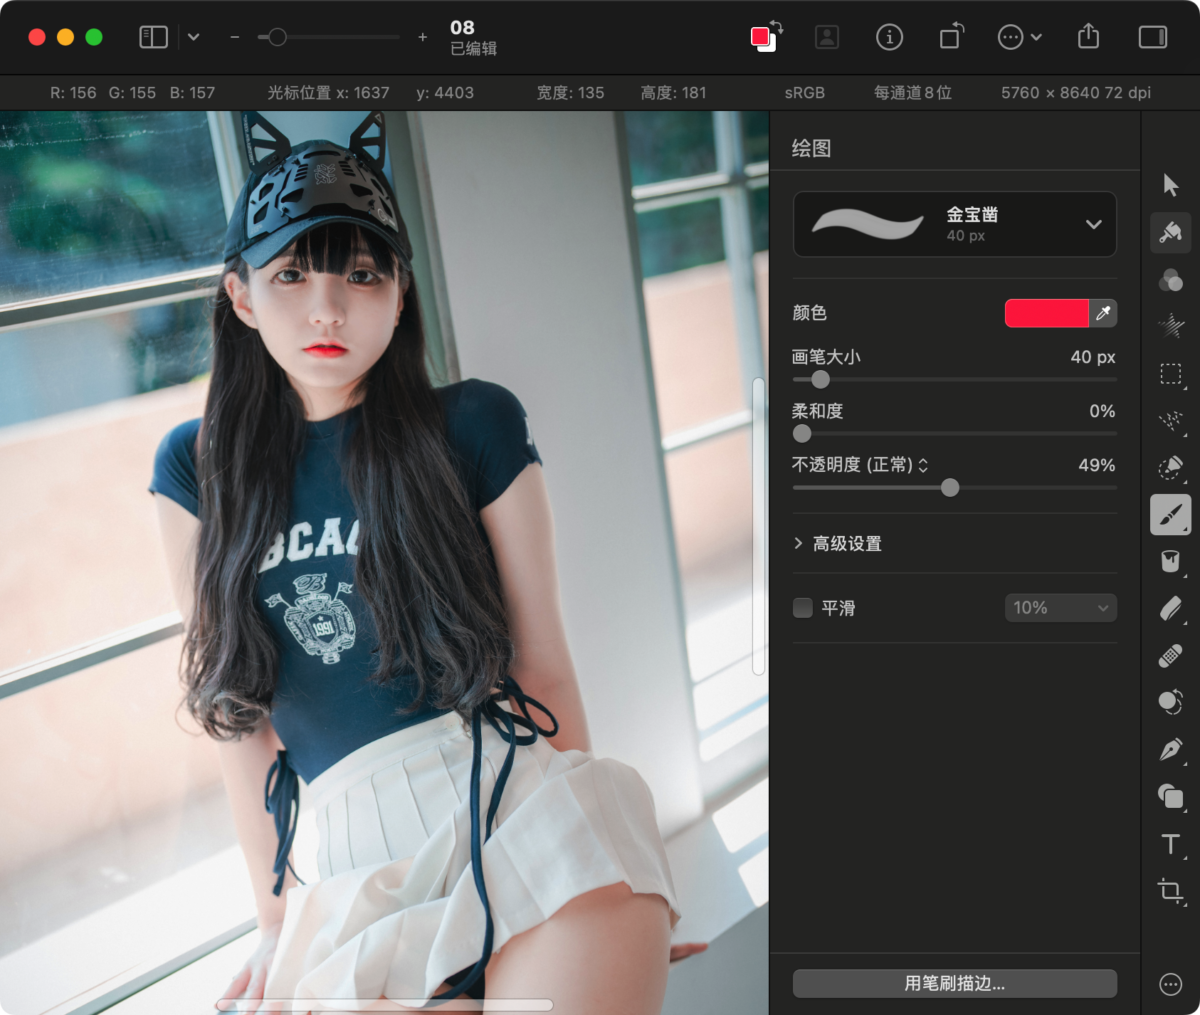Expand the 高级设置 advanced settings
Screen dimensions: 1200x1015
(838, 544)
